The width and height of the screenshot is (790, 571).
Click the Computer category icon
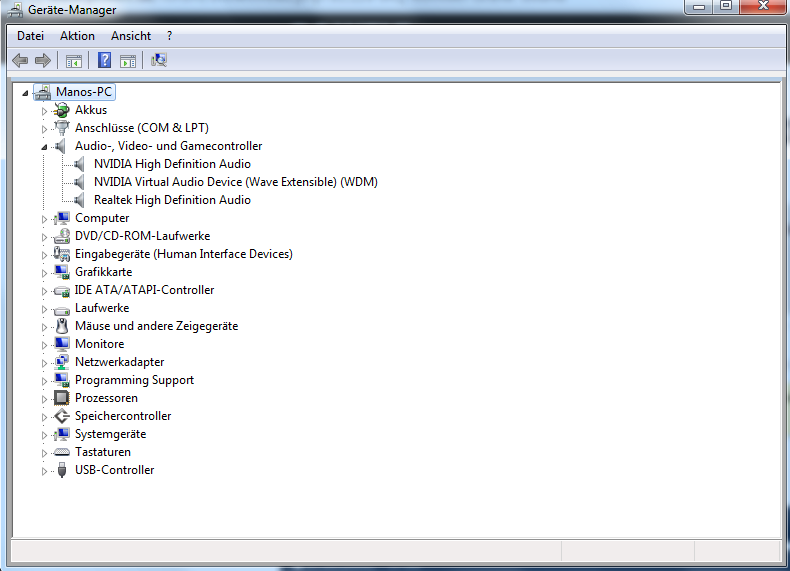61,218
